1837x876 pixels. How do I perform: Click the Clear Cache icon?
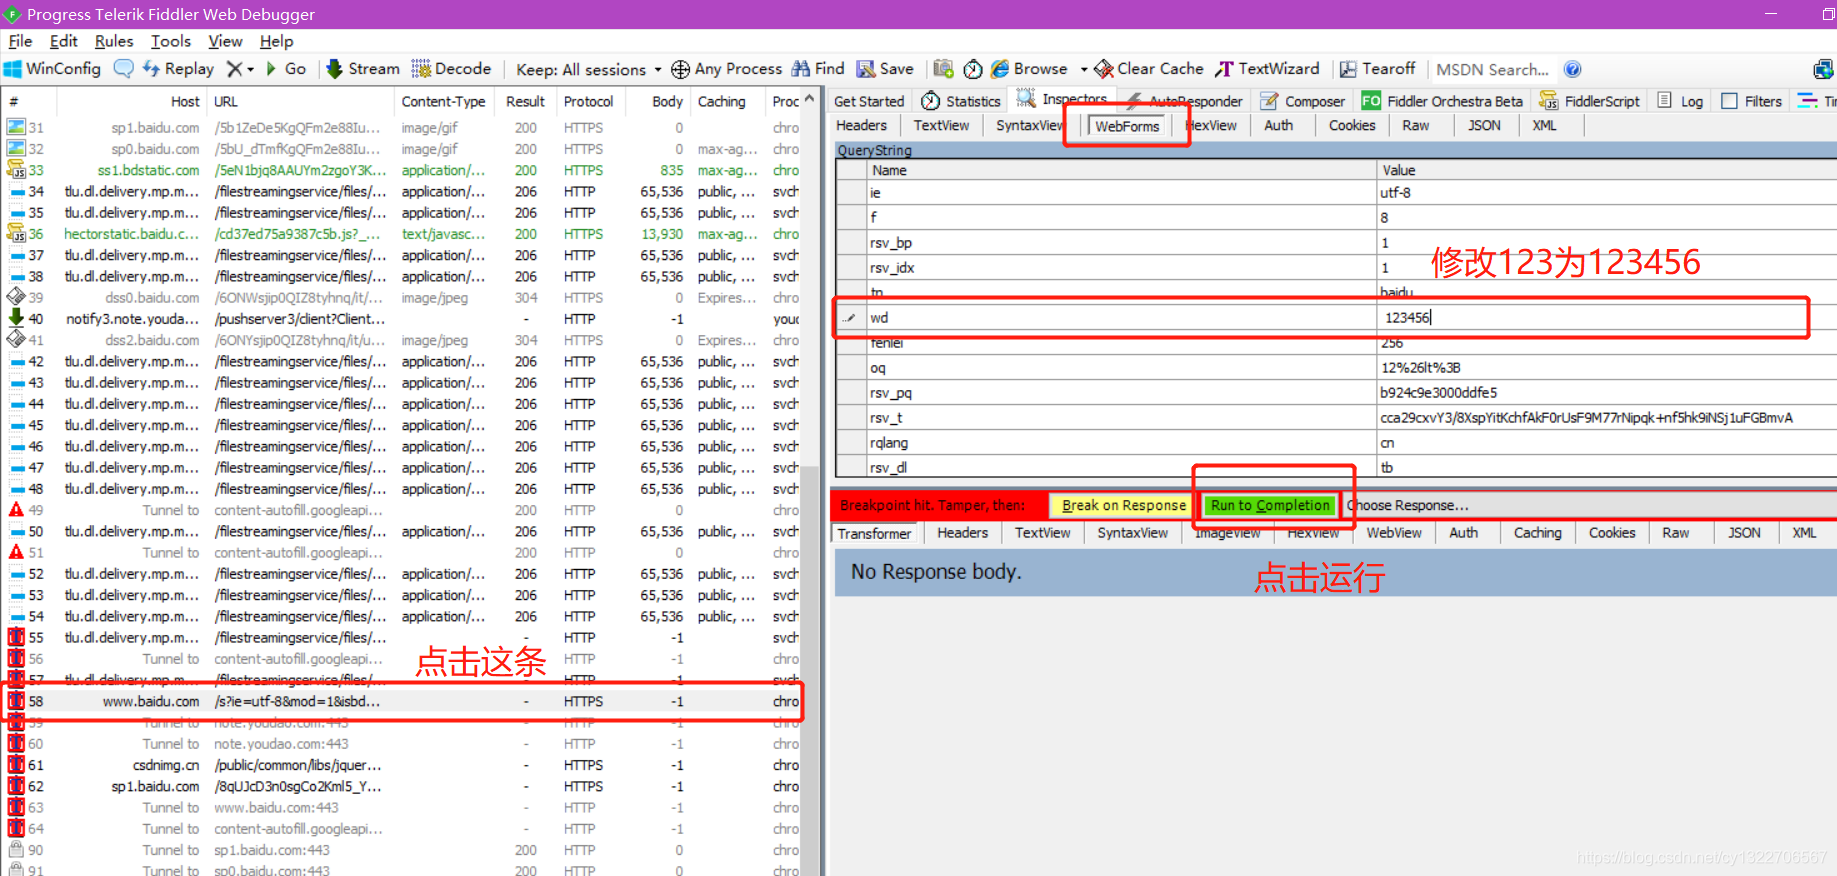point(1104,69)
